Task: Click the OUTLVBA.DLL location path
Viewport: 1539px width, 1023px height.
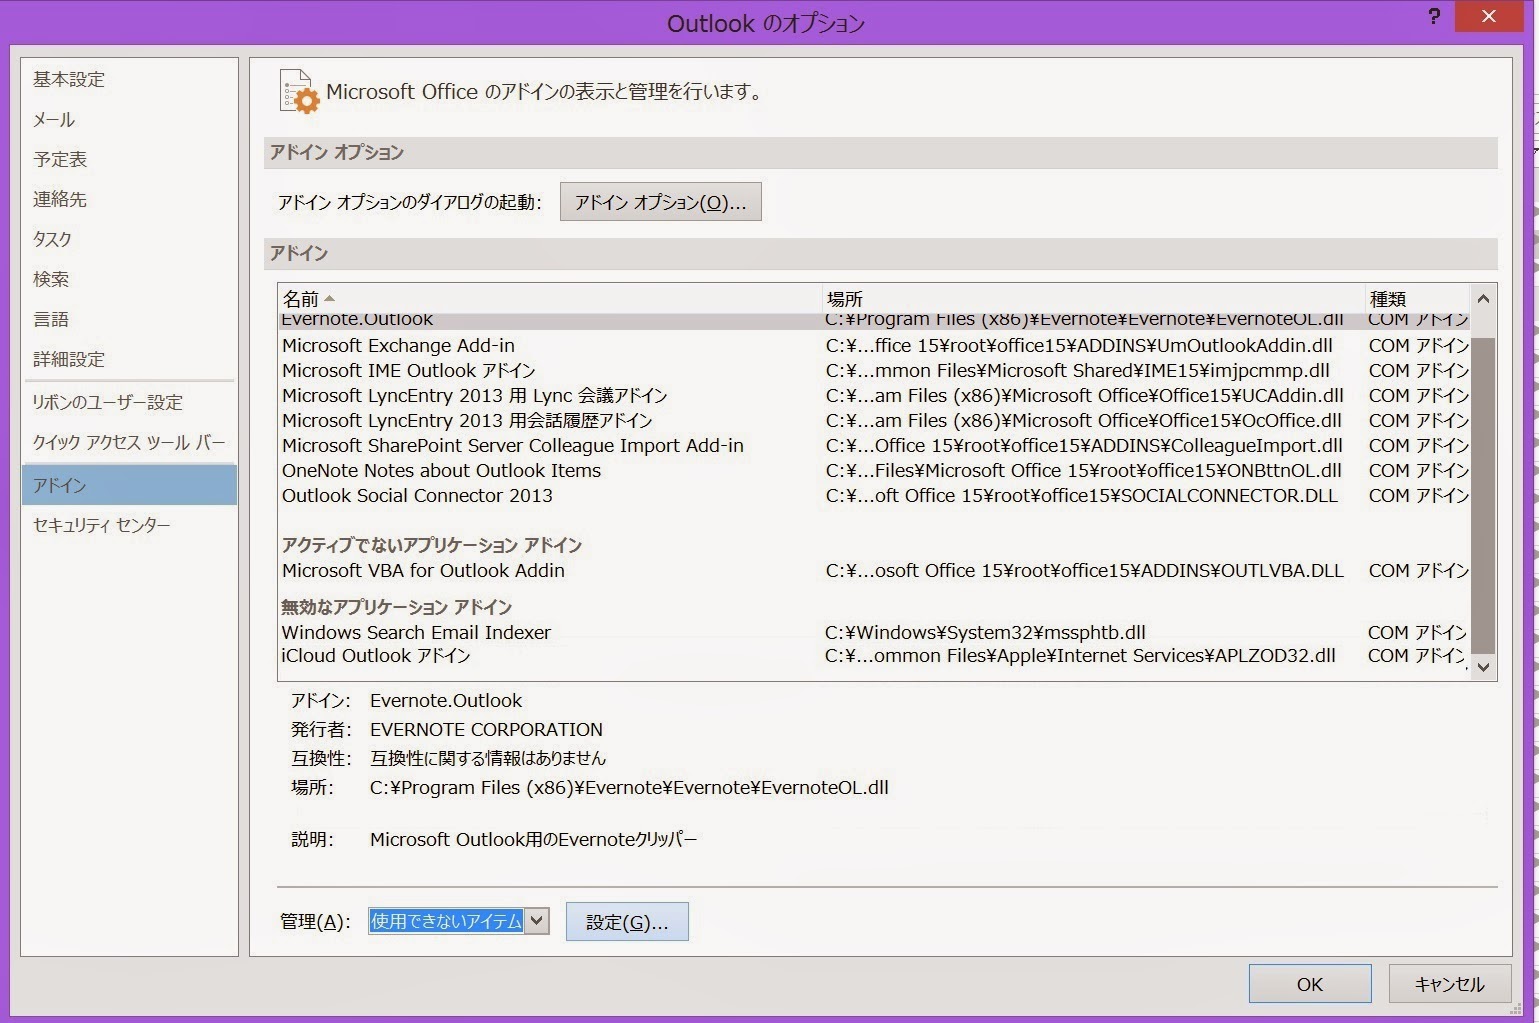Action: pos(1084,571)
